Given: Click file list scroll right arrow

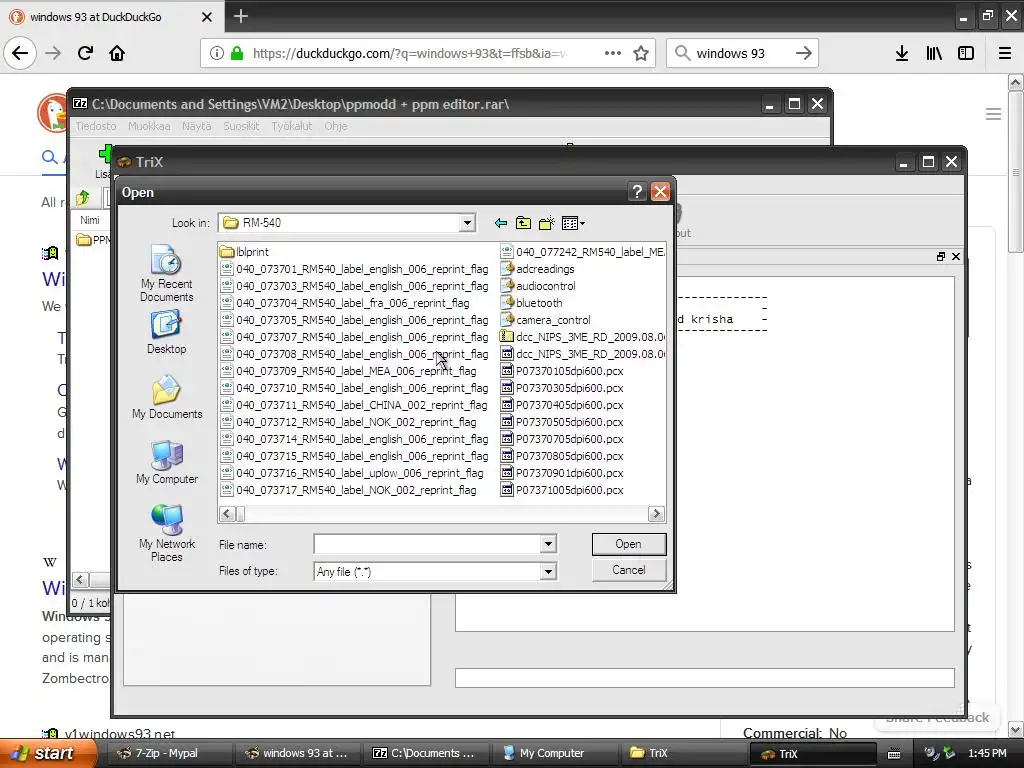Looking at the screenshot, I should point(656,514).
